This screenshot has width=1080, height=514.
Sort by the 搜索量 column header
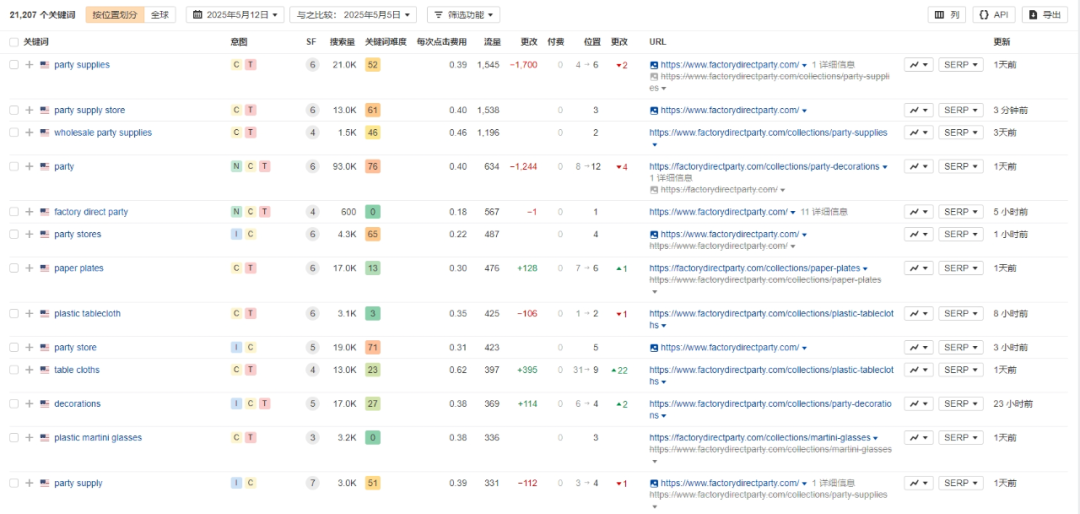341,42
